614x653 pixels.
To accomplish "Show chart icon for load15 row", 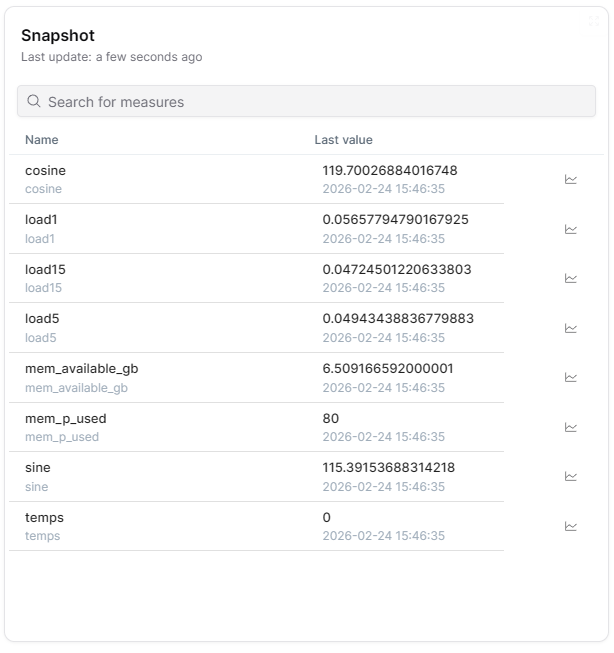I will click(x=571, y=279).
